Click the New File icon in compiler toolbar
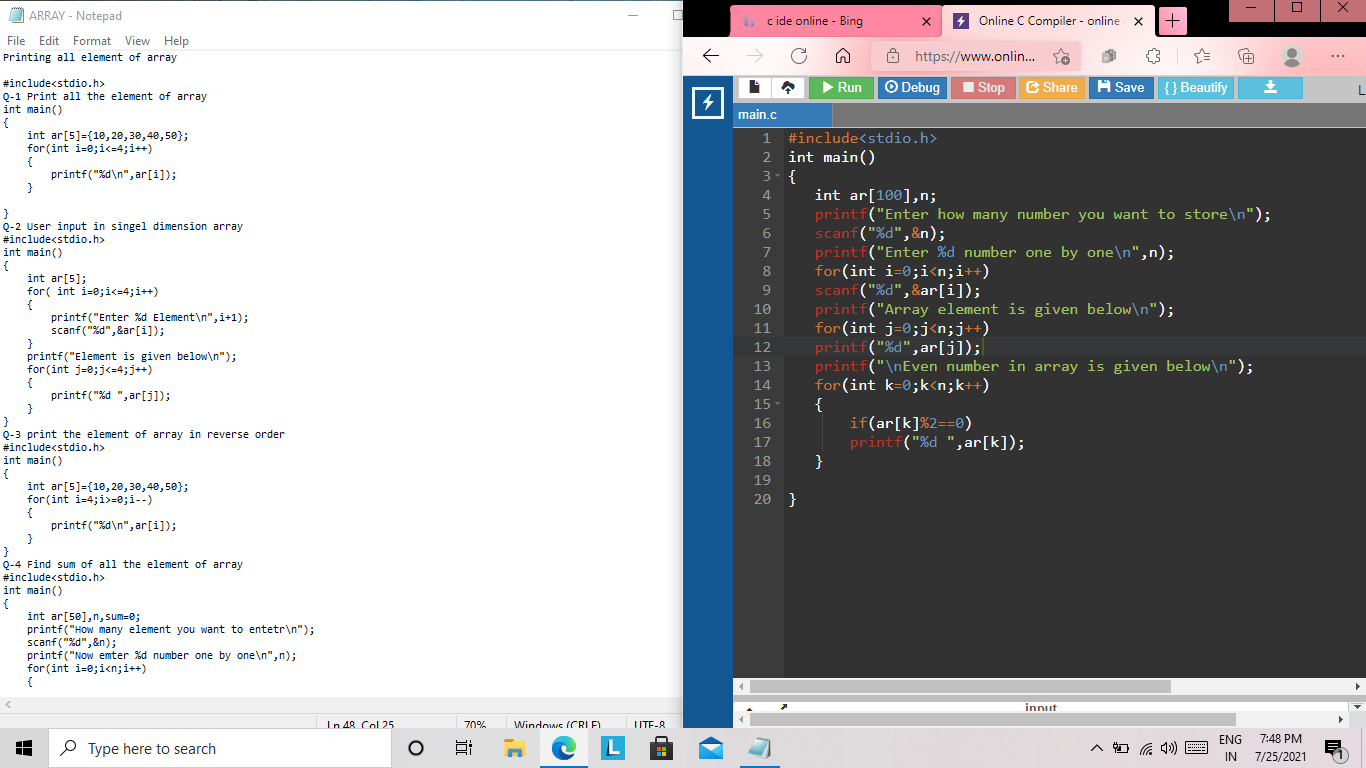 754,88
